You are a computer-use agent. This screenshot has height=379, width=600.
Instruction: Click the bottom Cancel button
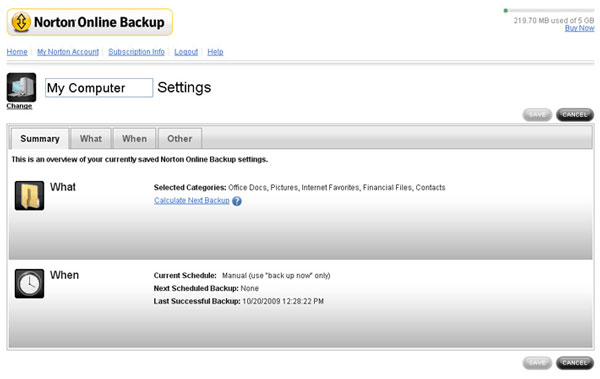(575, 363)
